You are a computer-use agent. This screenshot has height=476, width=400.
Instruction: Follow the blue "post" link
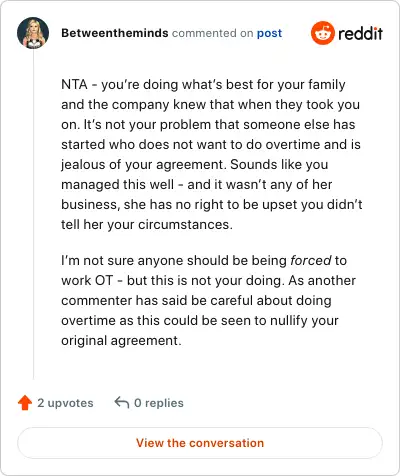coord(269,33)
